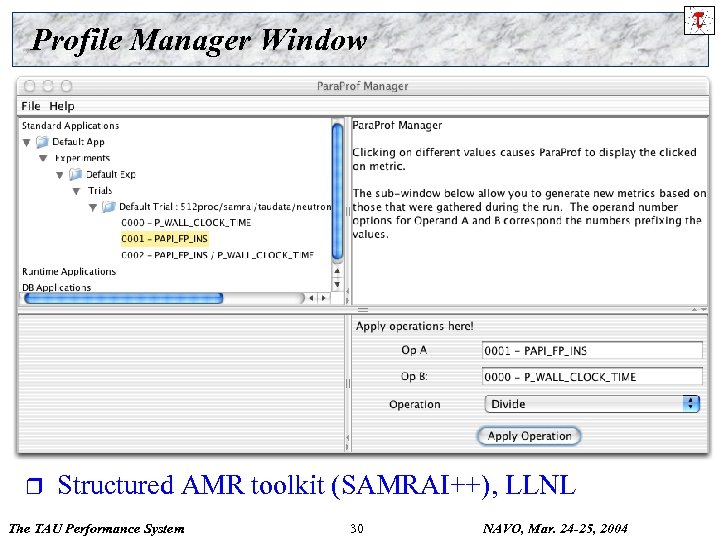Click the ParaProf Manager heading text
Screen dimensions: 720x540
397,125
